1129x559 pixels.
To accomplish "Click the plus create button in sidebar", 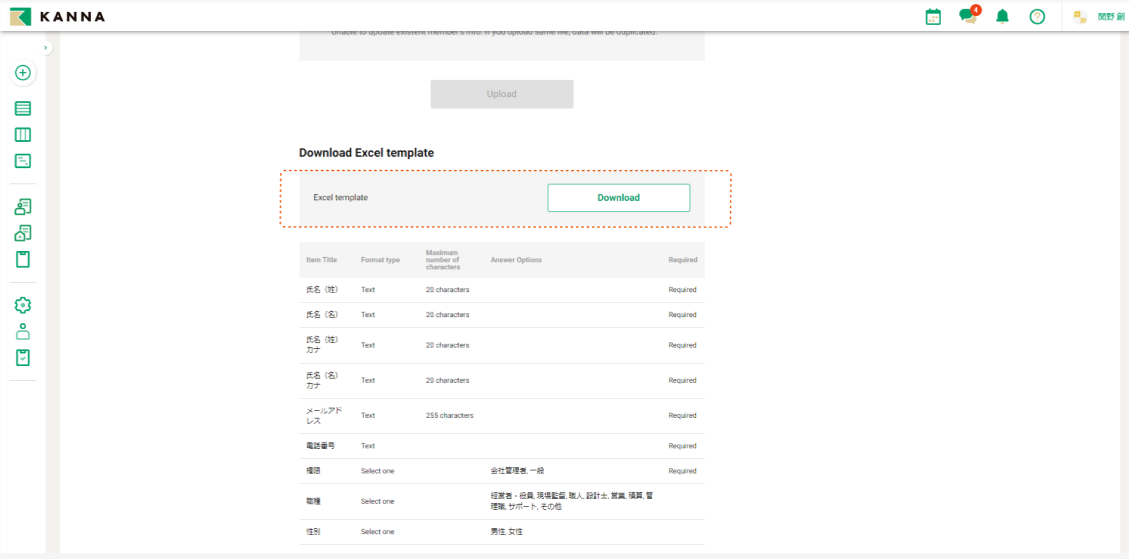I will 23,73.
